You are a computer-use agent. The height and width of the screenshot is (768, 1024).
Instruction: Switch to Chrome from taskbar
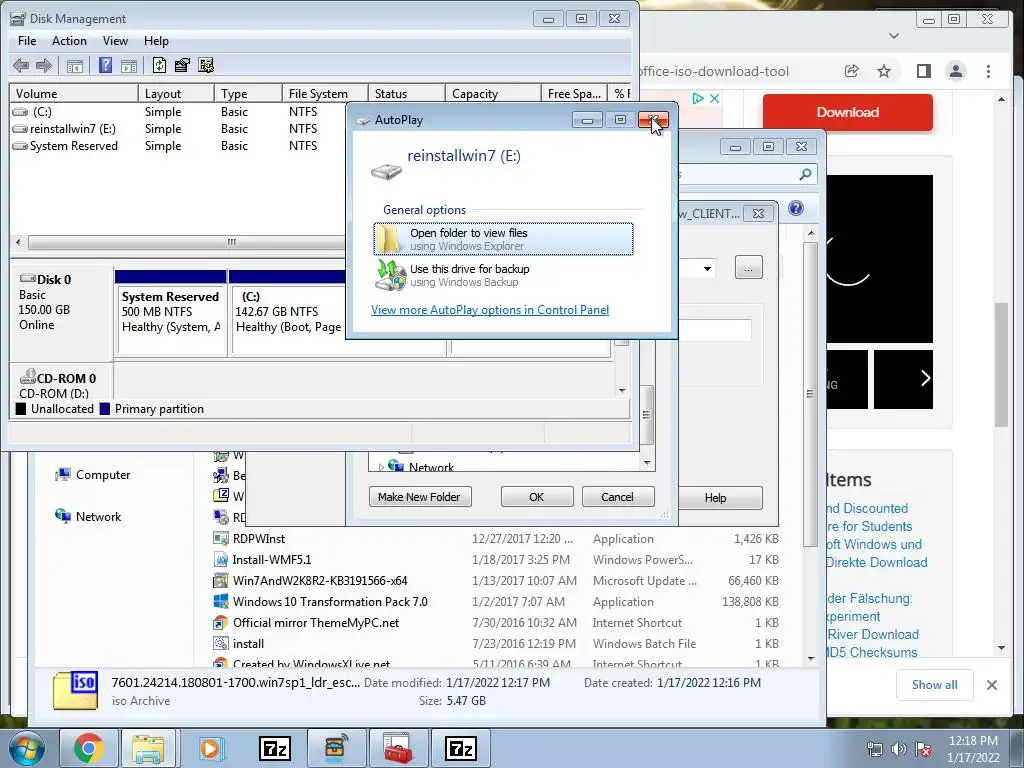point(89,748)
